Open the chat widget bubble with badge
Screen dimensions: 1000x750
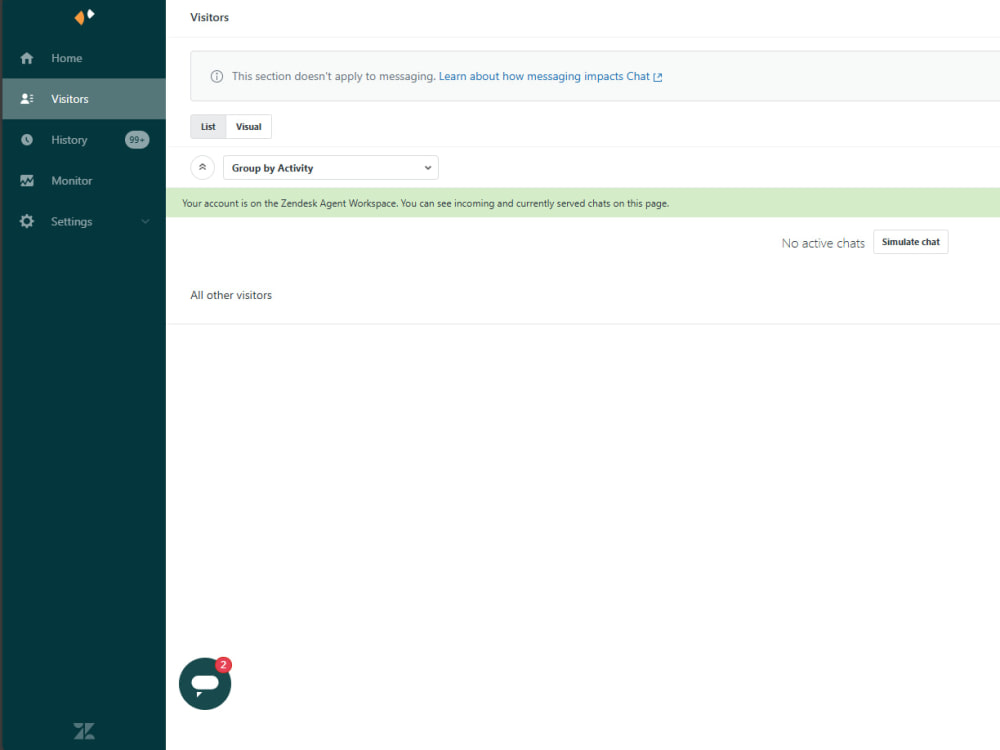[205, 684]
